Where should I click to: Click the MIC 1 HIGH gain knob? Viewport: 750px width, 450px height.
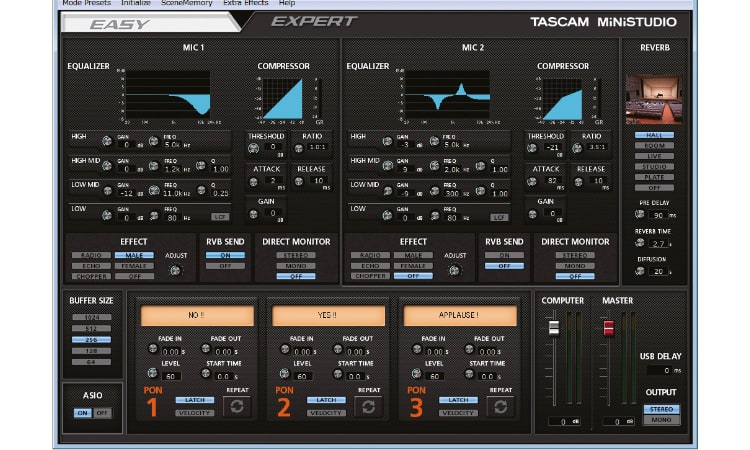tap(107, 141)
